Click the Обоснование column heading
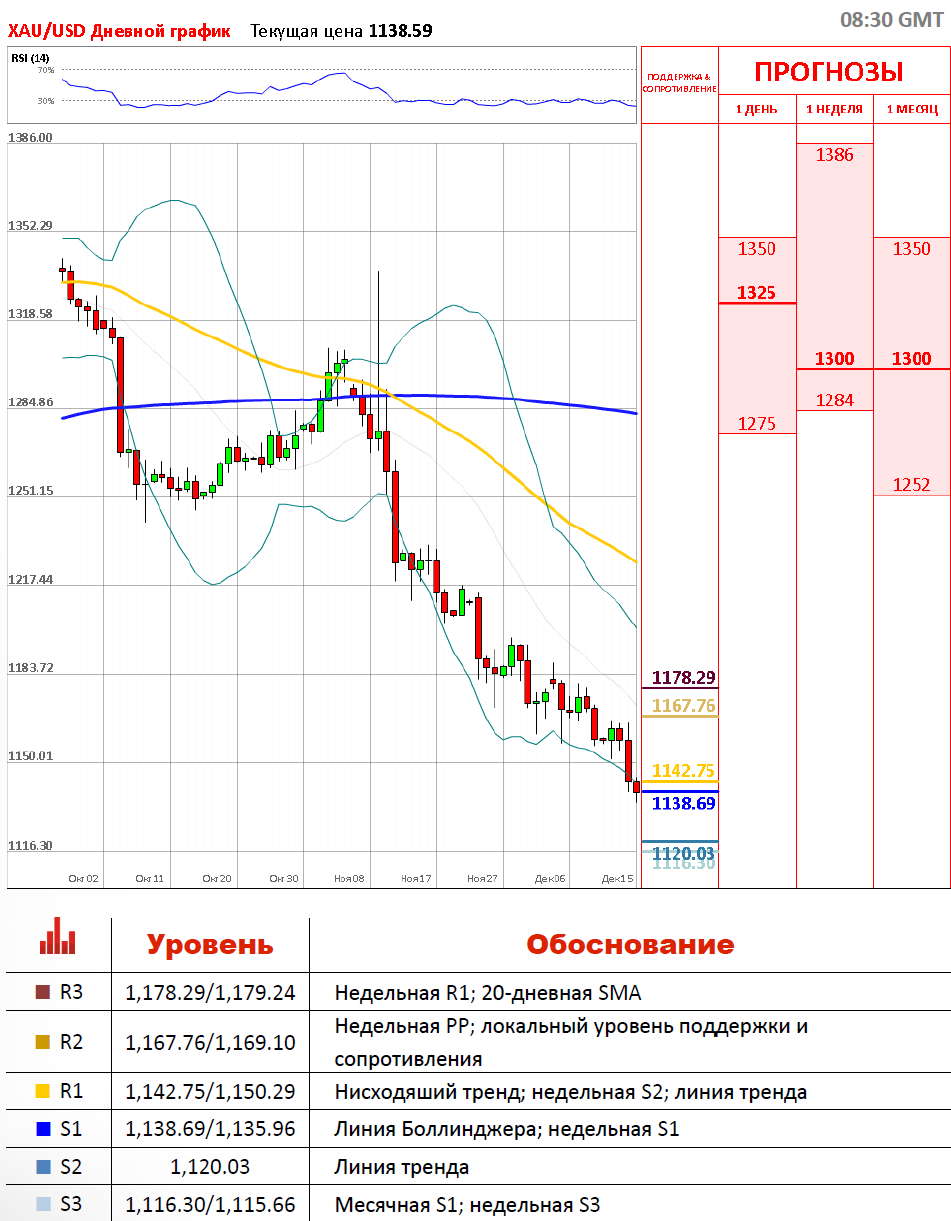 (630, 945)
